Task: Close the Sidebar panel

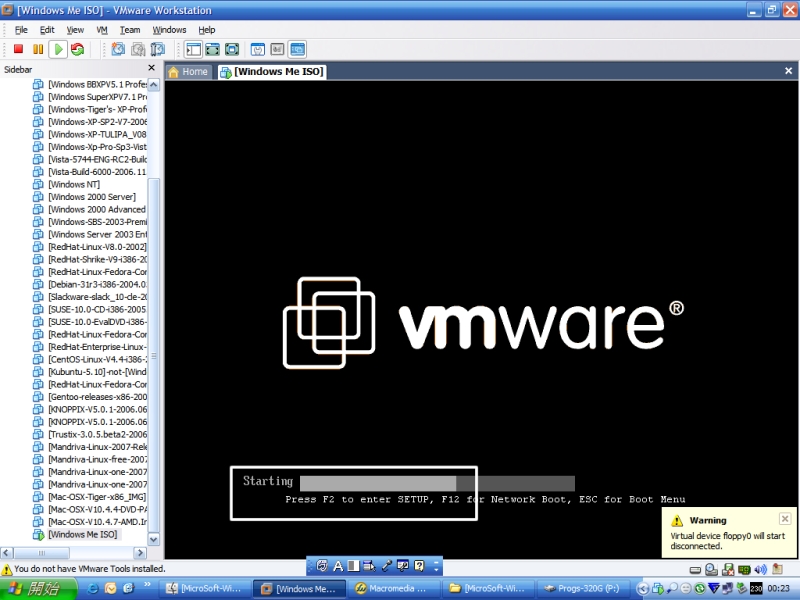Action: (x=151, y=68)
